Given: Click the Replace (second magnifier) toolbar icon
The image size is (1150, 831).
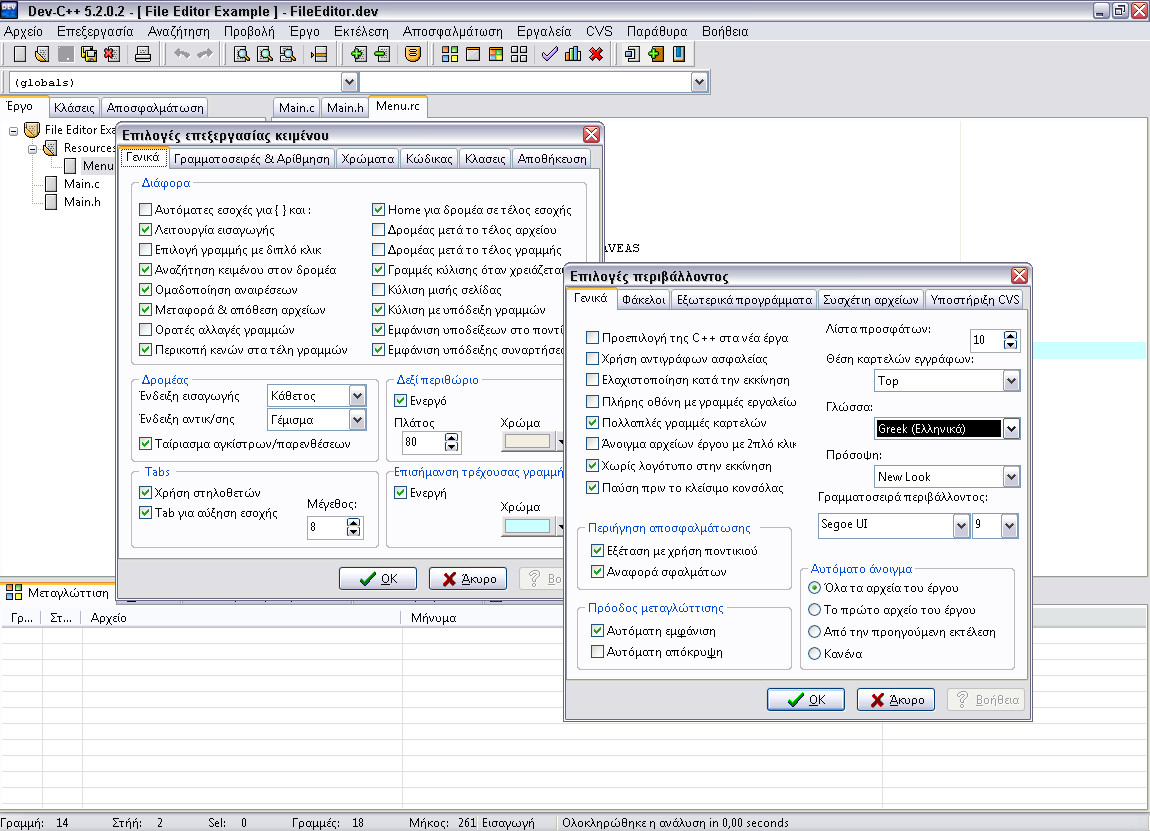Looking at the screenshot, I should [x=265, y=54].
